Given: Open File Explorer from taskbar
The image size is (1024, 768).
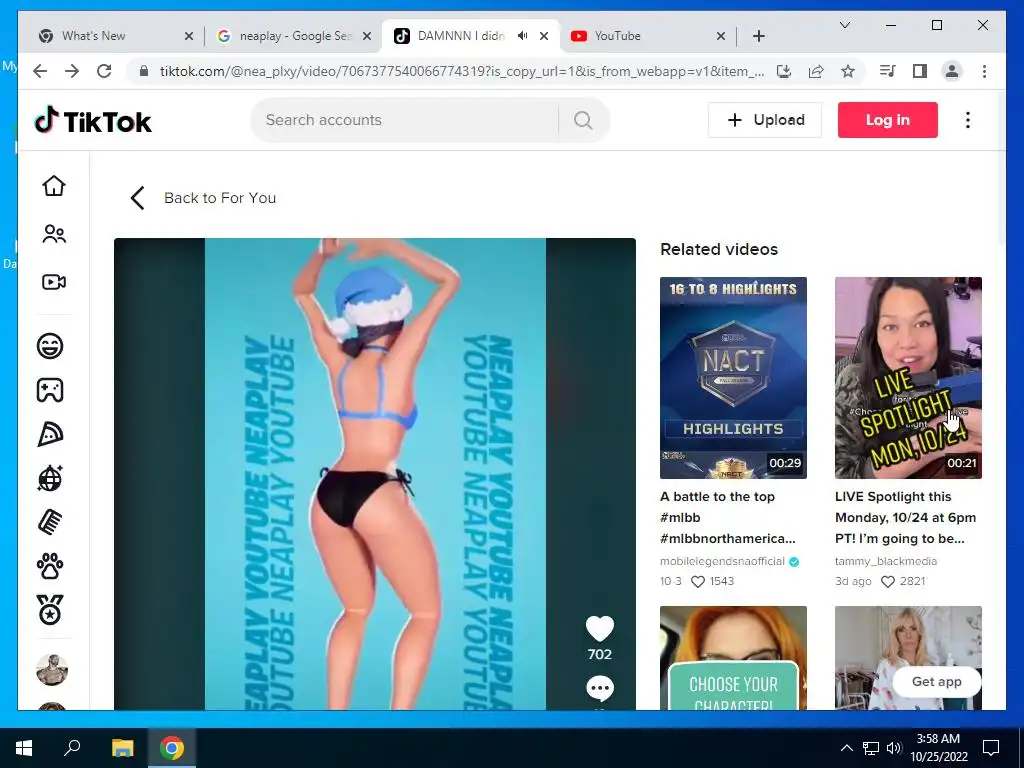Looking at the screenshot, I should tap(122, 748).
